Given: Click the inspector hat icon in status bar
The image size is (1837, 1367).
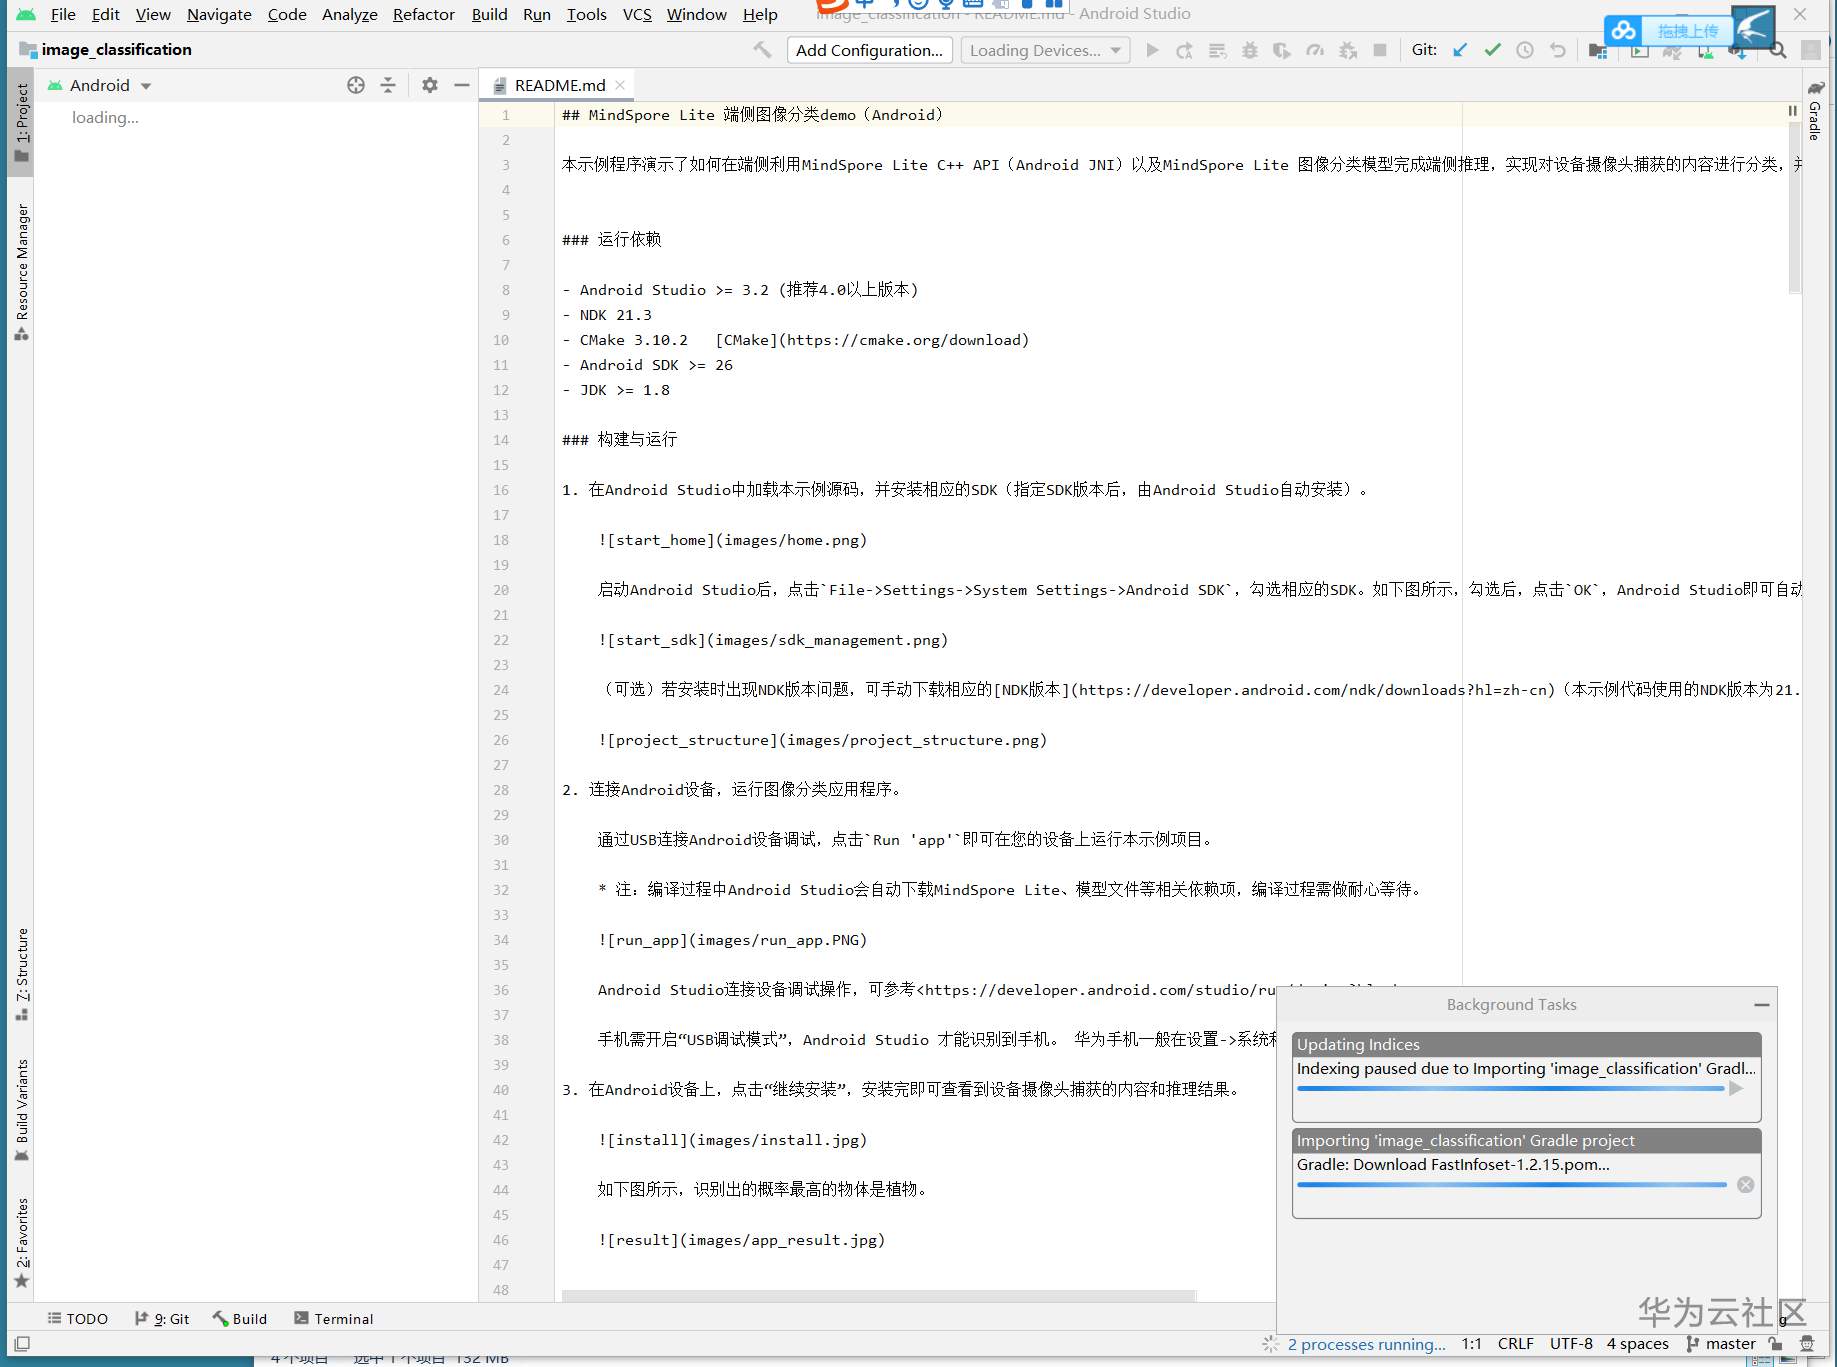Looking at the screenshot, I should (x=1807, y=1344).
